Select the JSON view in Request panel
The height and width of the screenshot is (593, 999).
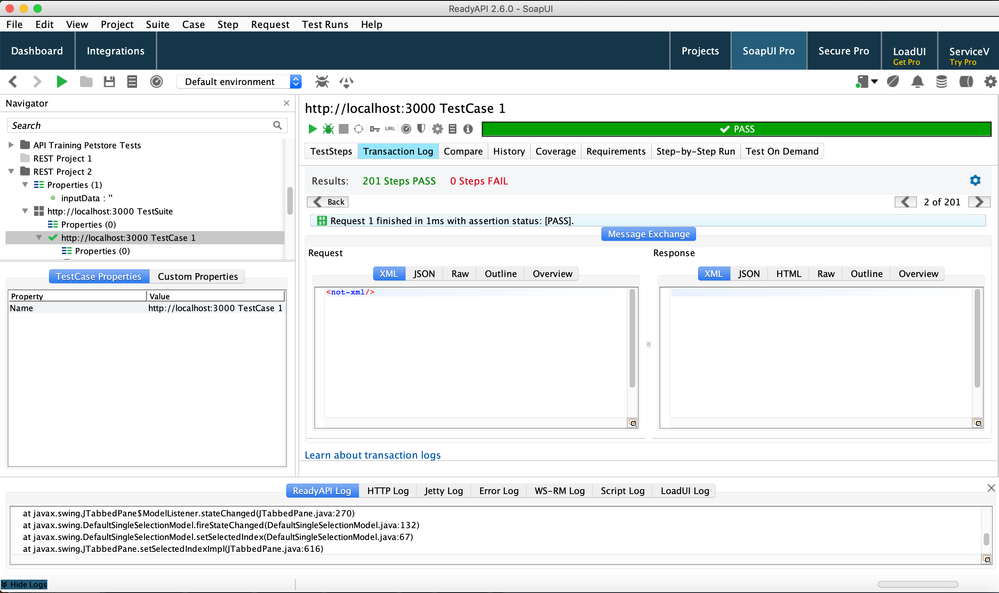pyautogui.click(x=424, y=274)
